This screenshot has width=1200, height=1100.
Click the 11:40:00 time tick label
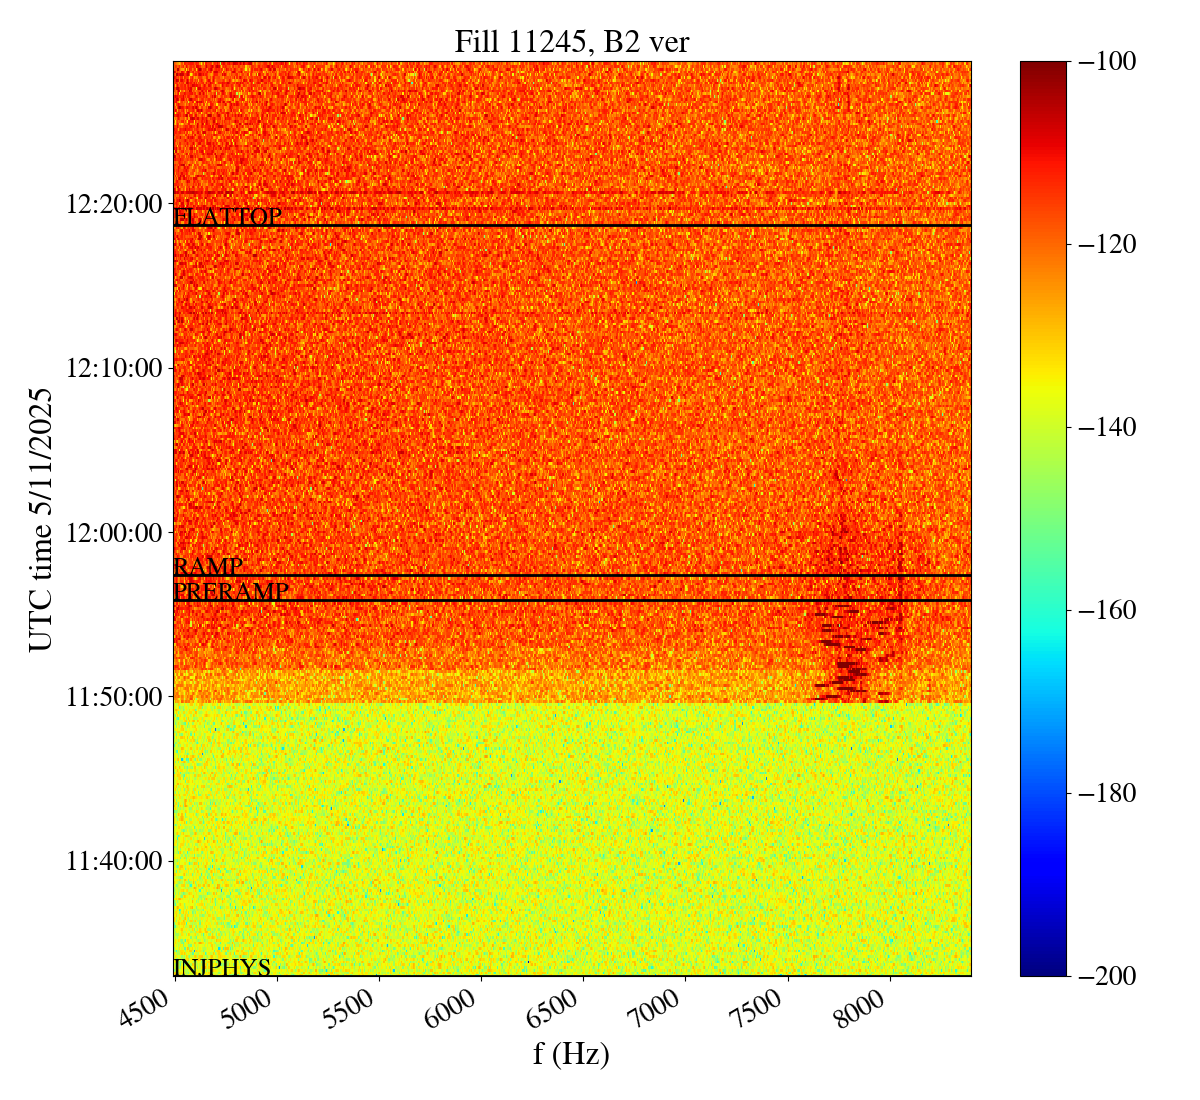(x=113, y=860)
